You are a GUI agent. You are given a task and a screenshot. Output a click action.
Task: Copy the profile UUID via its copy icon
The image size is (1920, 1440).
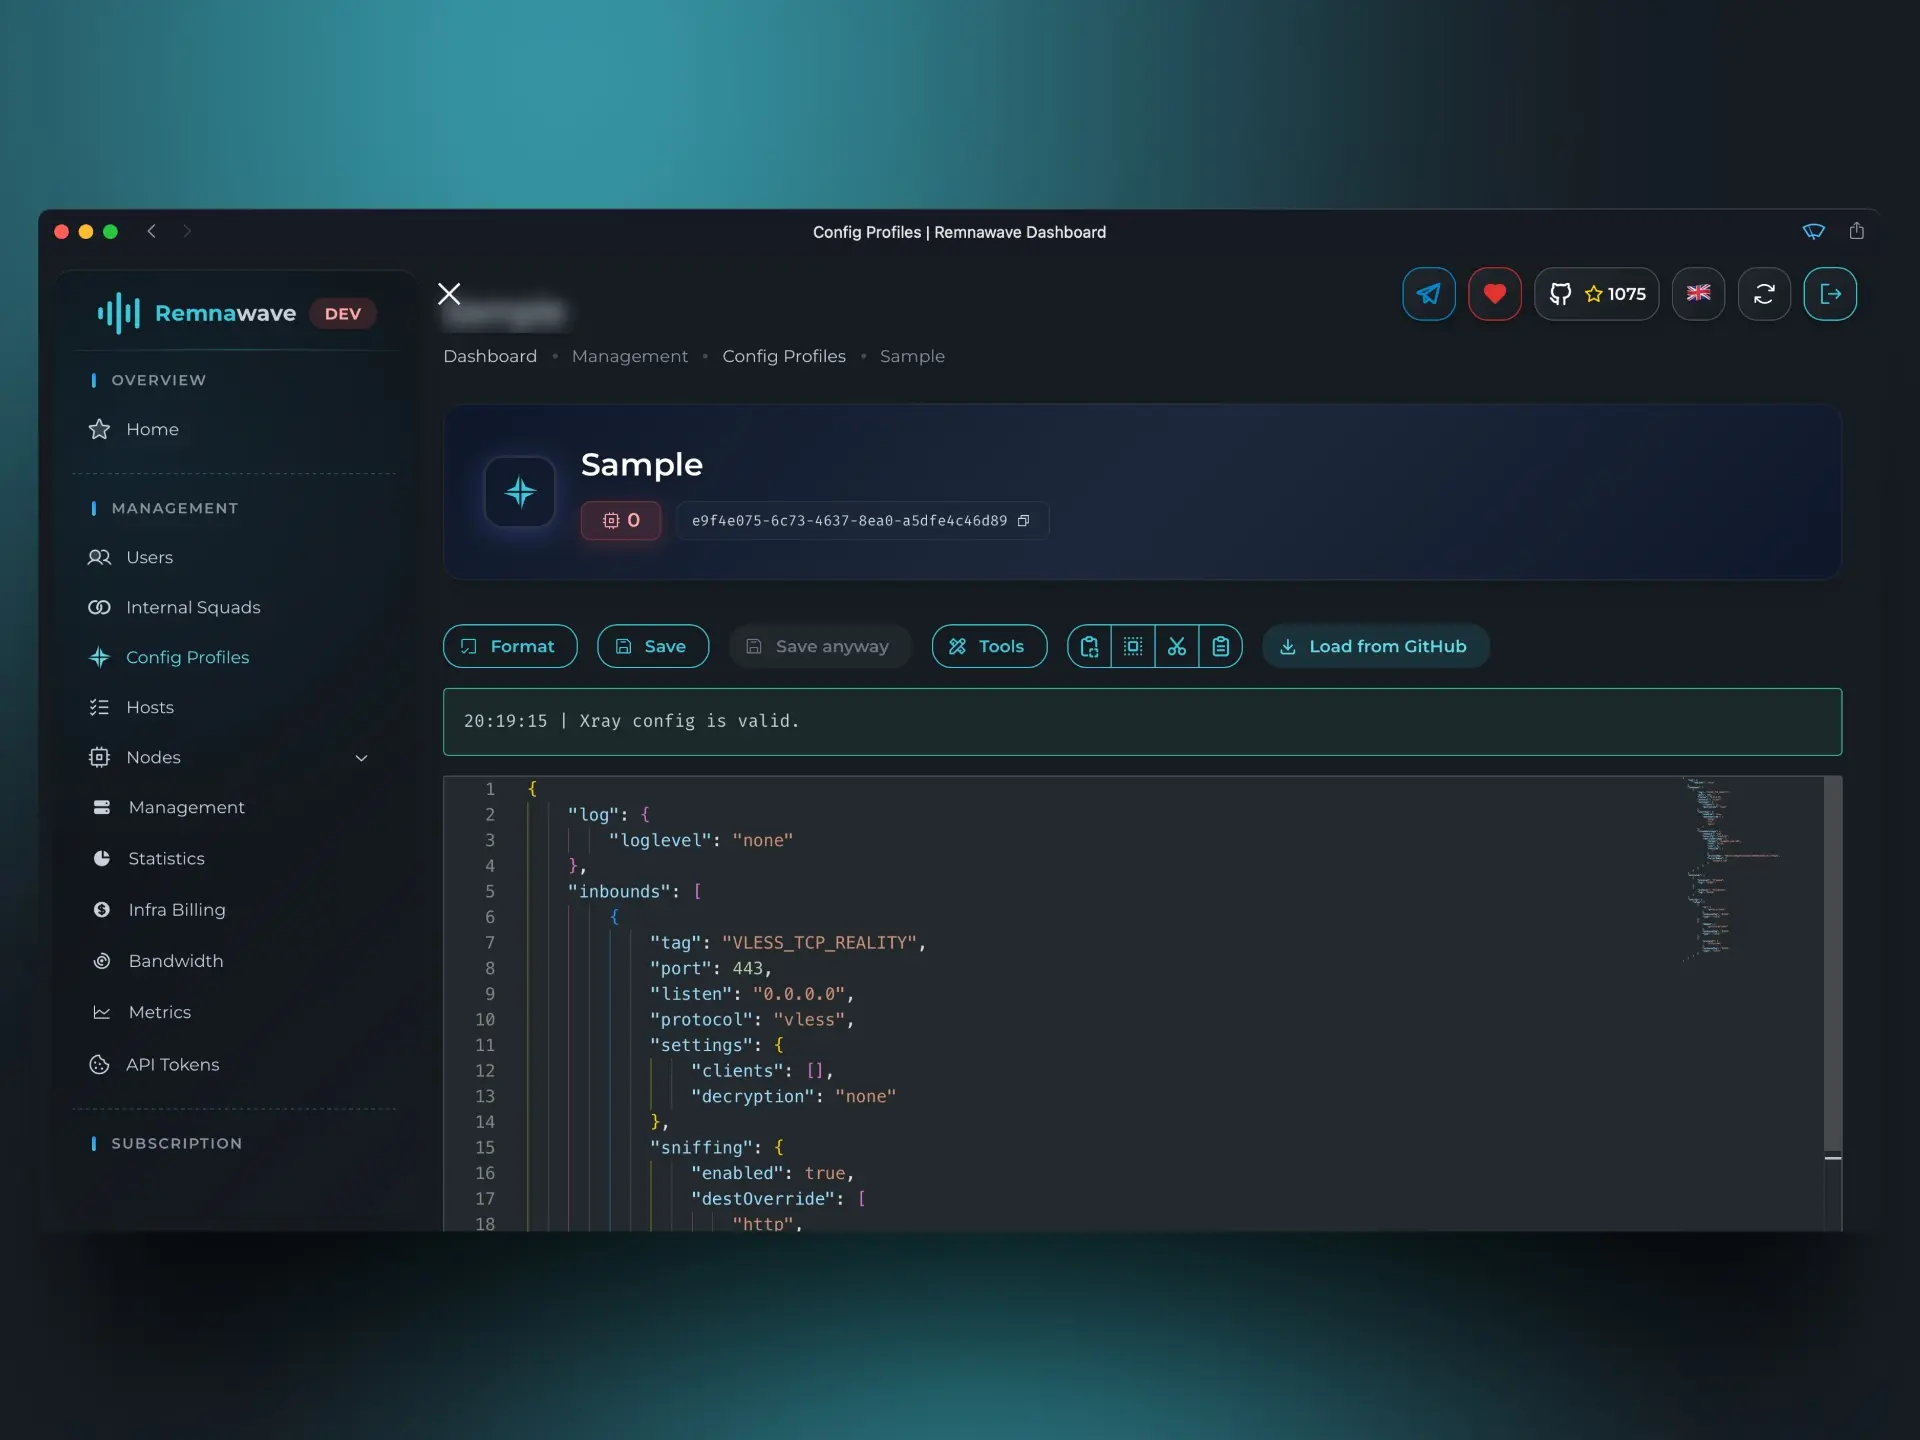1023,520
